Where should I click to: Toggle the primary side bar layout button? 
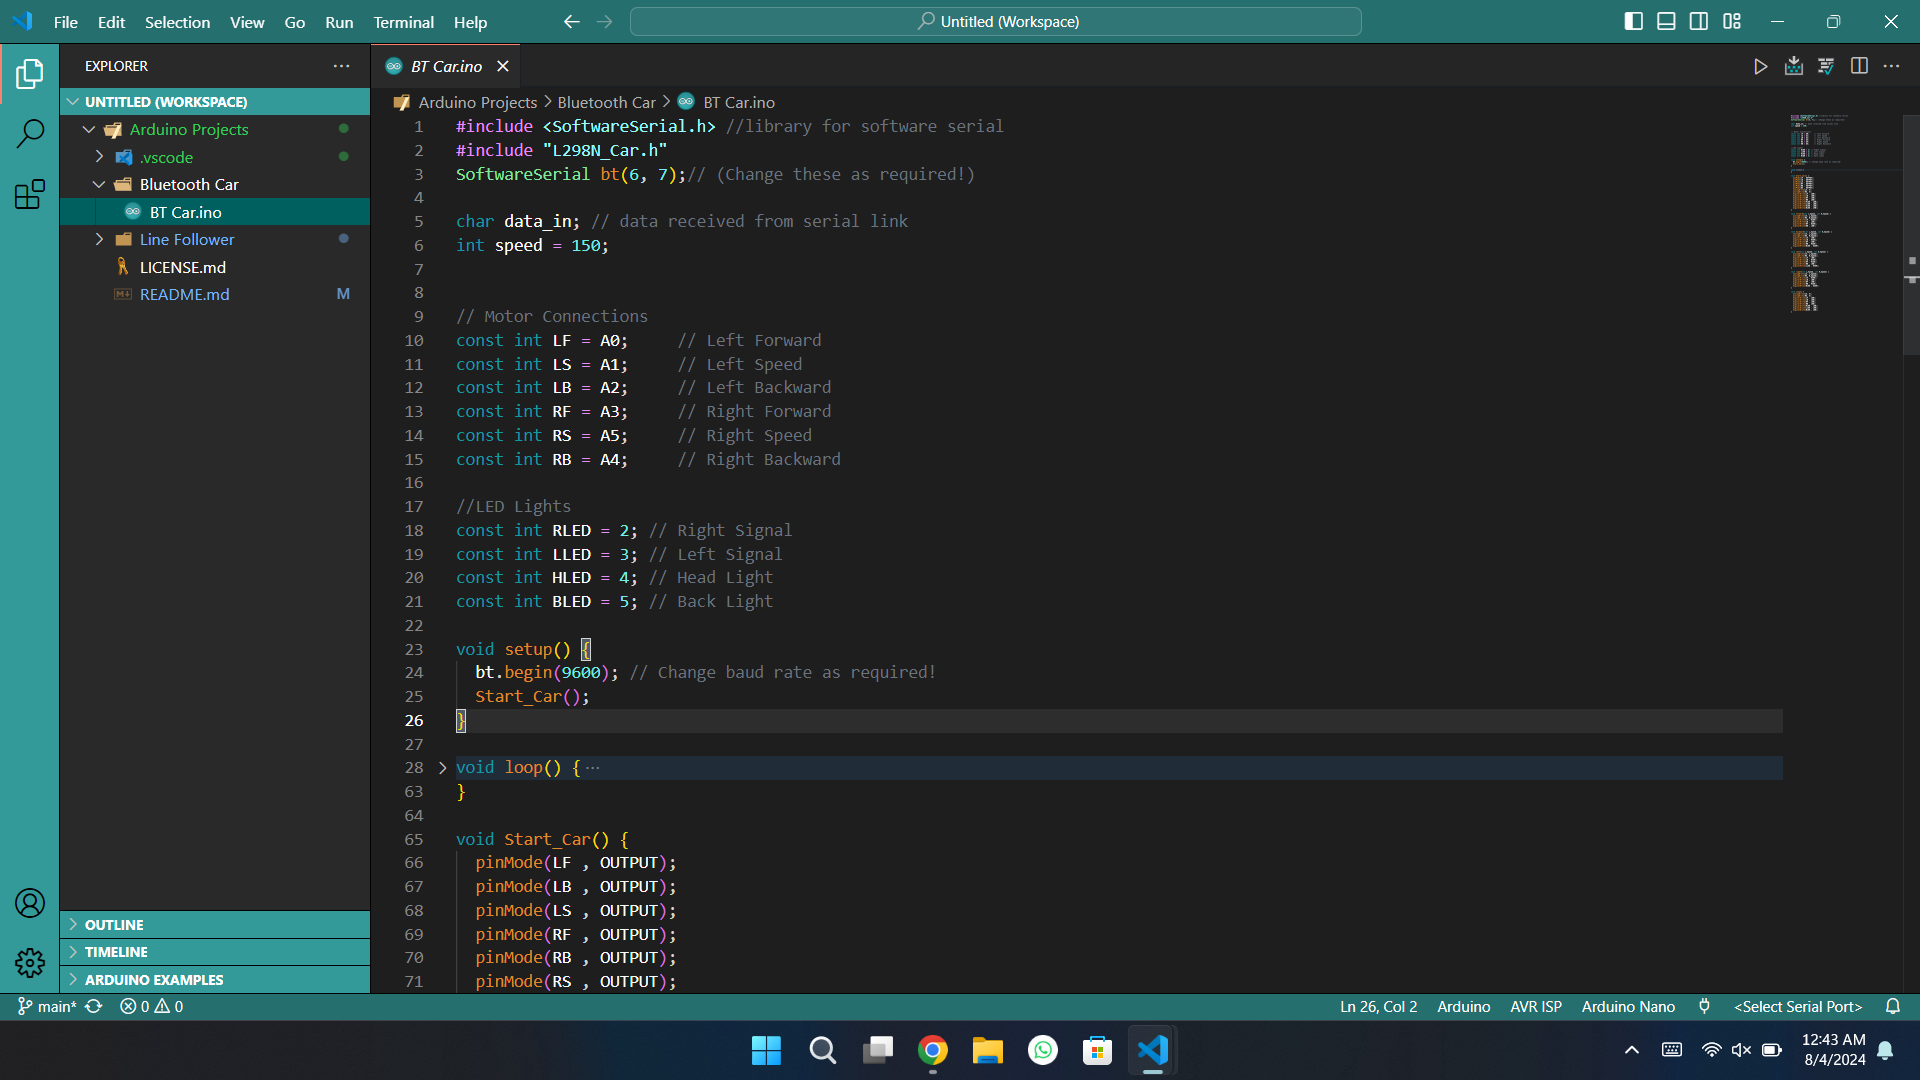pyautogui.click(x=1633, y=21)
